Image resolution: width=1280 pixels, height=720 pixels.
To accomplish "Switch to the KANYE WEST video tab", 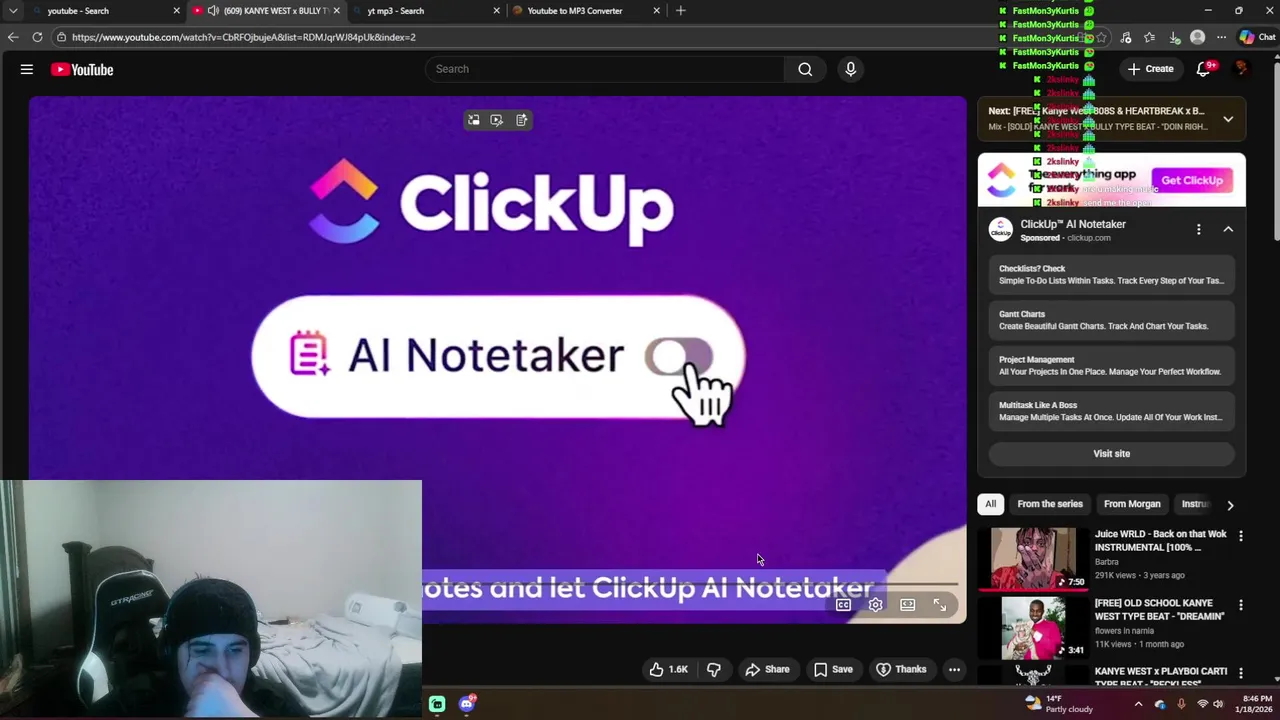I will pyautogui.click(x=265, y=11).
